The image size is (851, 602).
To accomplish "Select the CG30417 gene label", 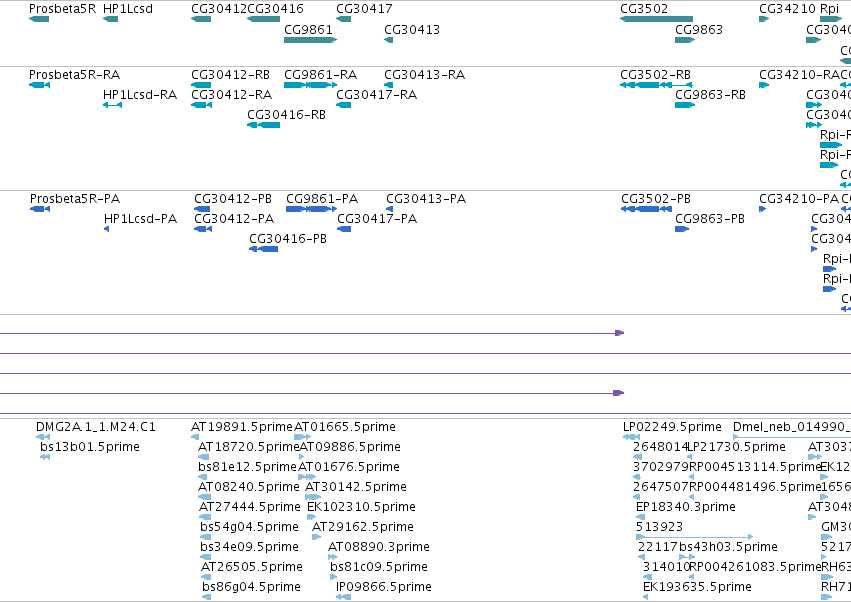I will pos(364,9).
